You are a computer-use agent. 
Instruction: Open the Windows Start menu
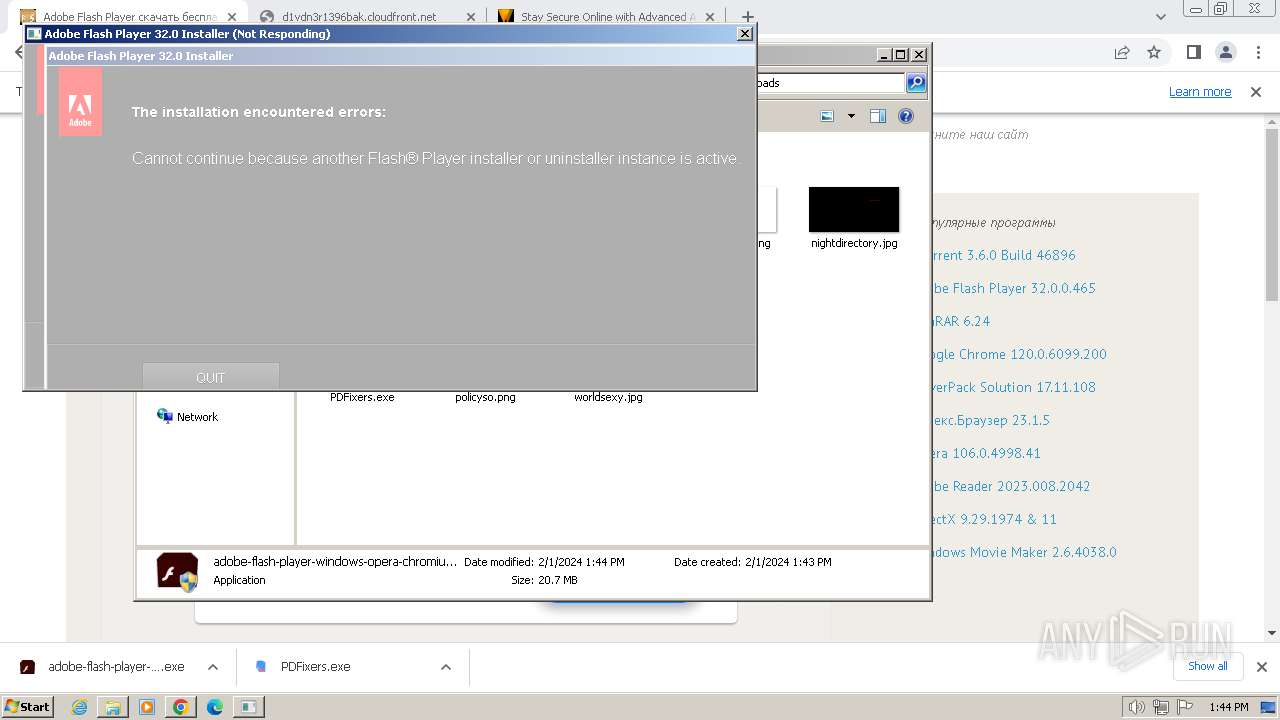click(28, 706)
